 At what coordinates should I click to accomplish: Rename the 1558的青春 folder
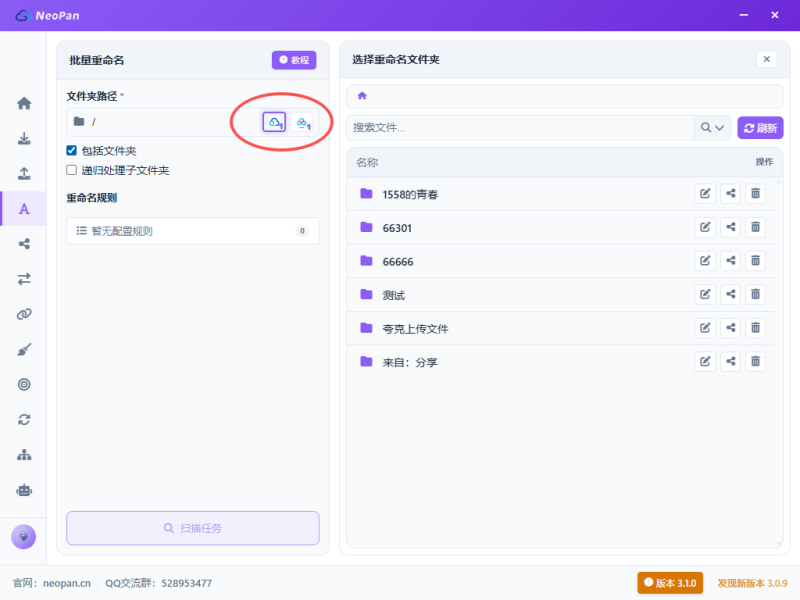coord(705,193)
